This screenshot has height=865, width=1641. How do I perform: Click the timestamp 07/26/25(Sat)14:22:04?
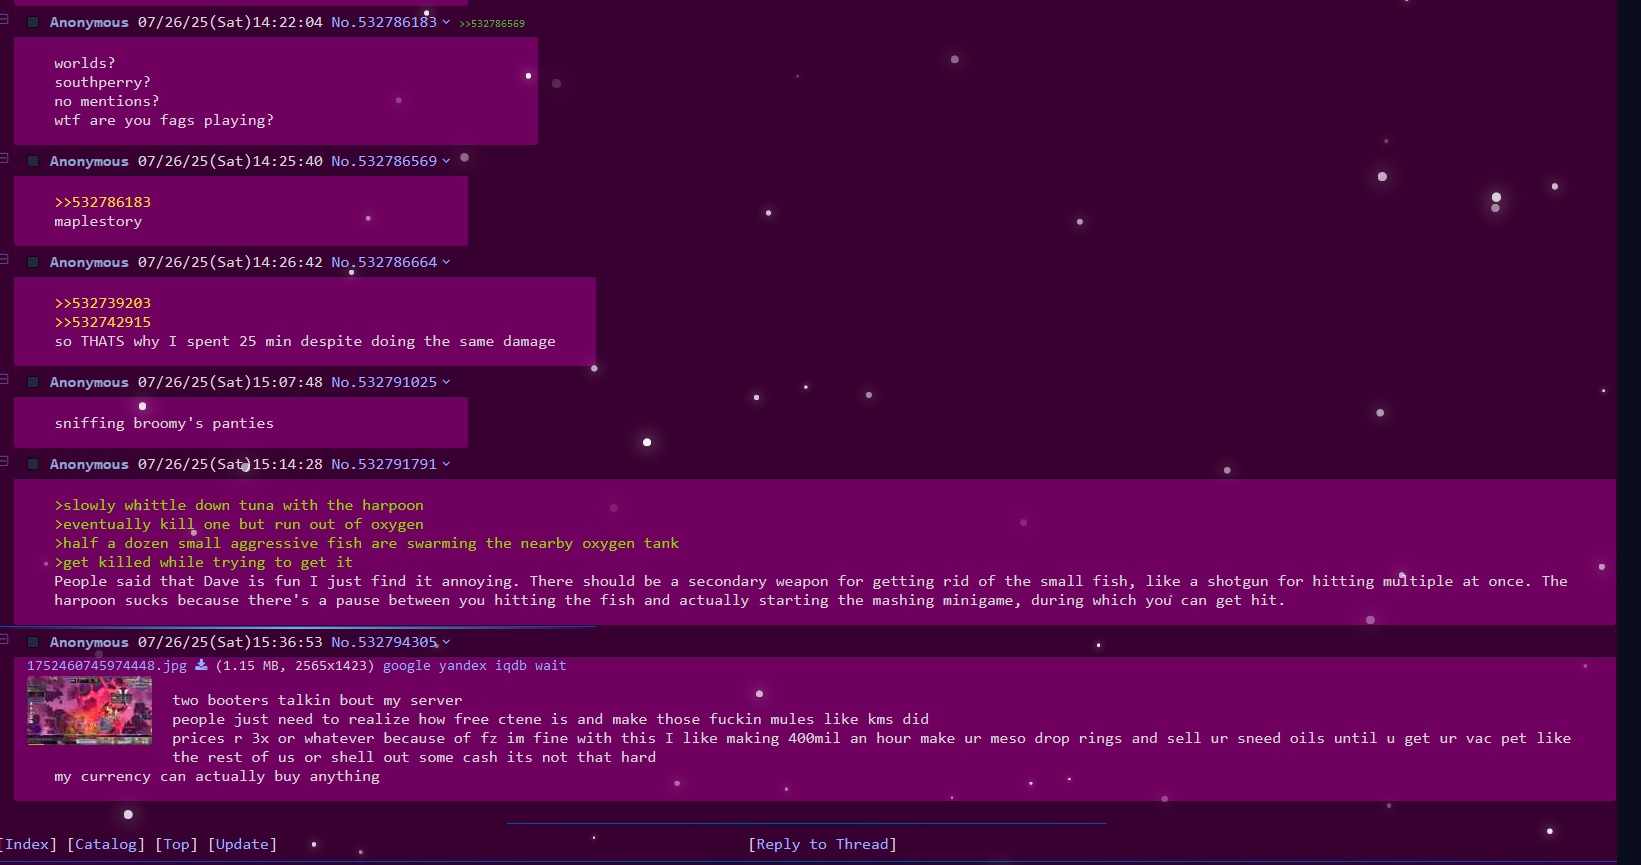point(230,22)
